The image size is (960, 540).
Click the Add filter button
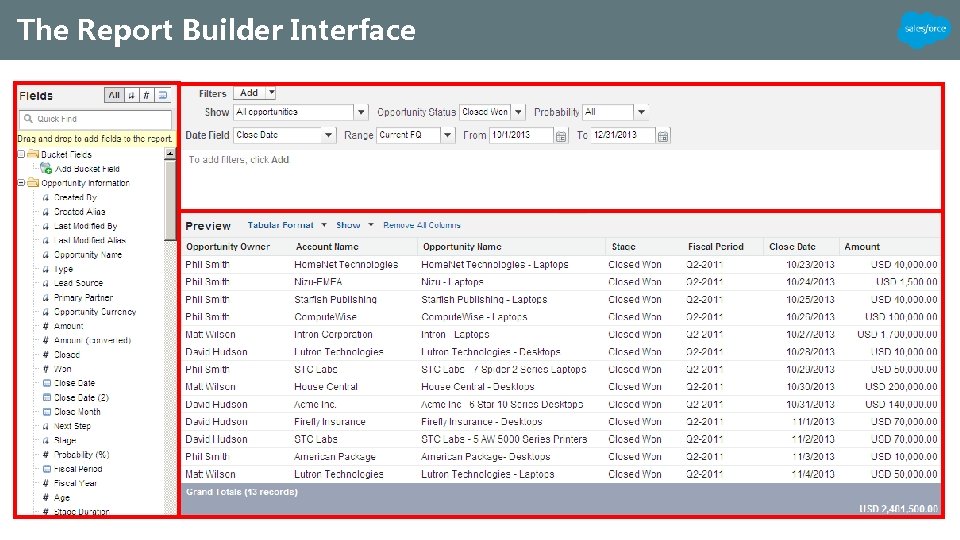(x=249, y=93)
